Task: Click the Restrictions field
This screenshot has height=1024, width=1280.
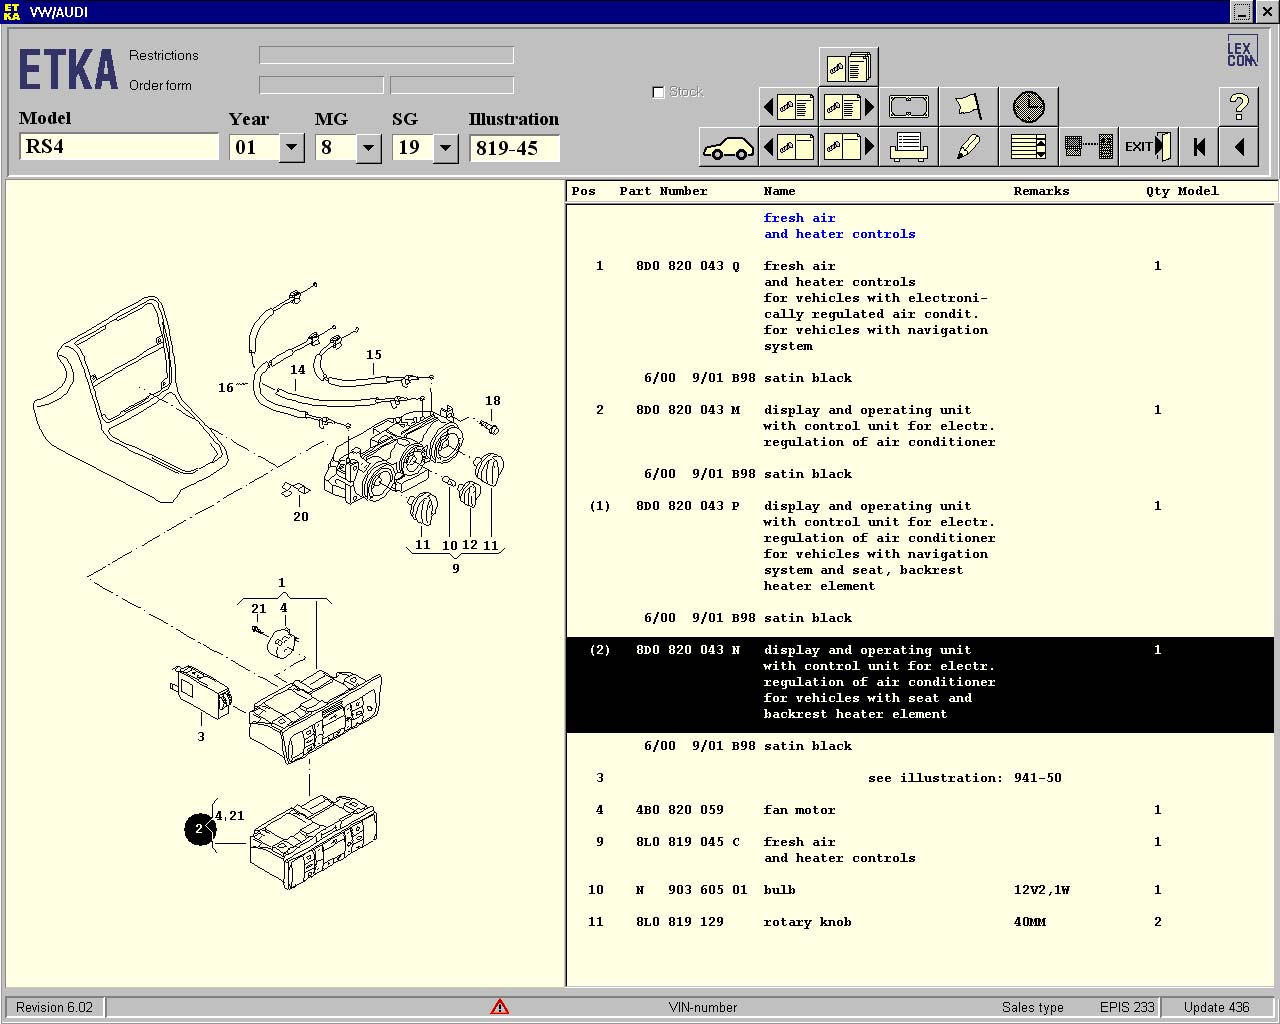Action: (386, 55)
